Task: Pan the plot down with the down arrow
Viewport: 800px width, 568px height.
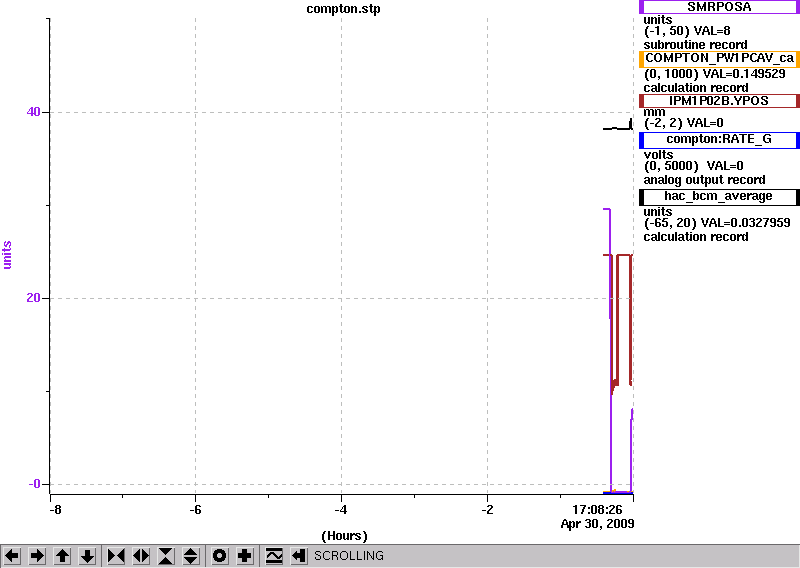Action: tap(87, 555)
